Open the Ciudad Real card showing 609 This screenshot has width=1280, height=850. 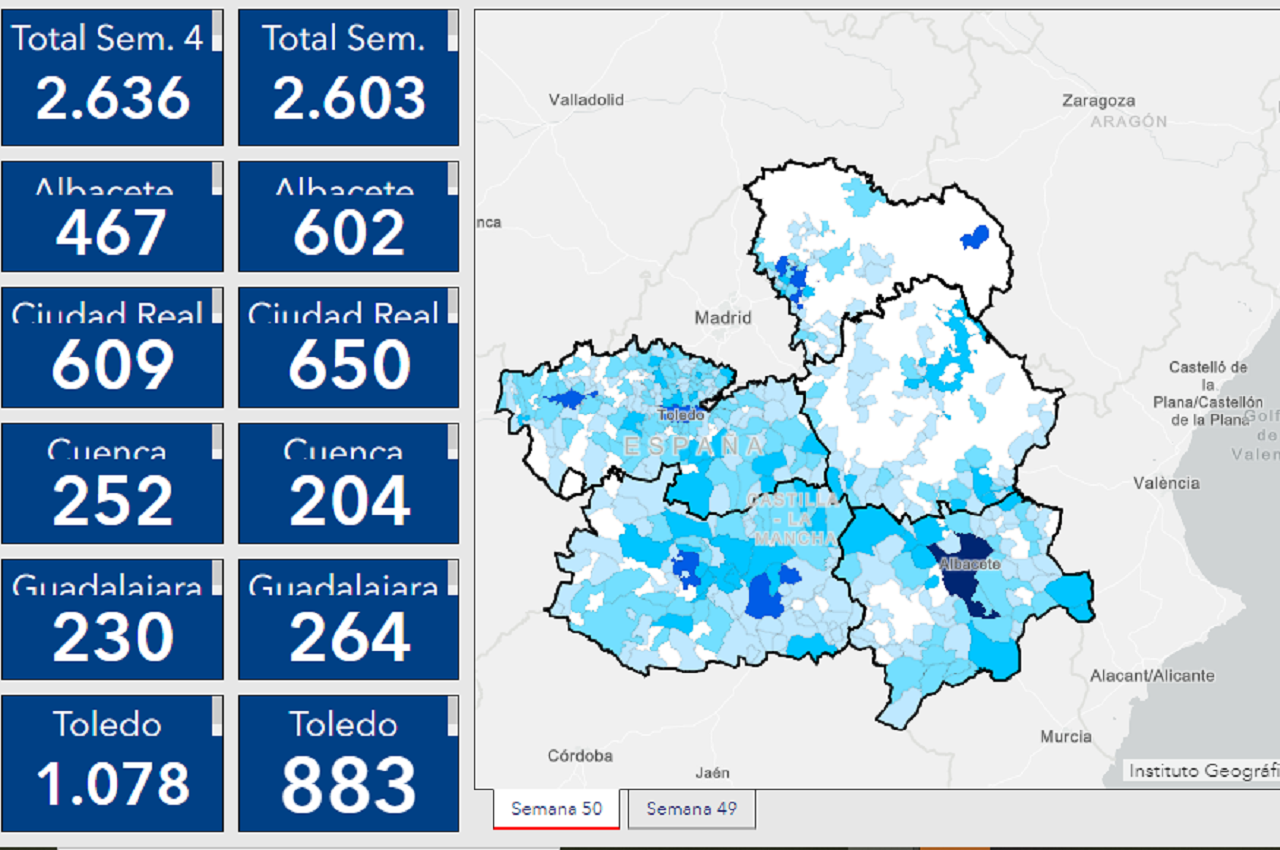pos(112,348)
